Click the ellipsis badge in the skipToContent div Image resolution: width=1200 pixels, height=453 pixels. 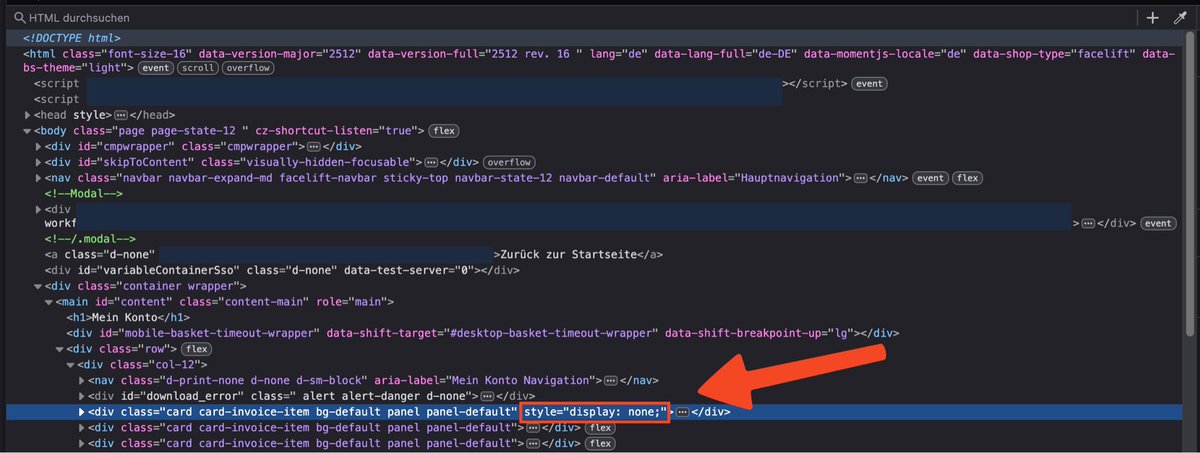pos(431,162)
